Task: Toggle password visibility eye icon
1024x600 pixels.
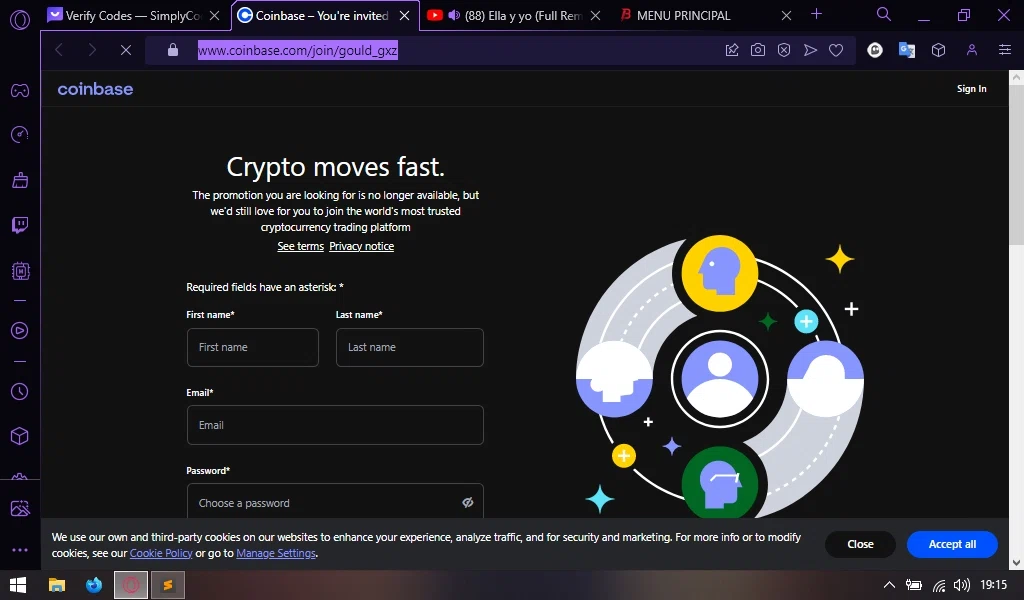Action: coord(468,502)
